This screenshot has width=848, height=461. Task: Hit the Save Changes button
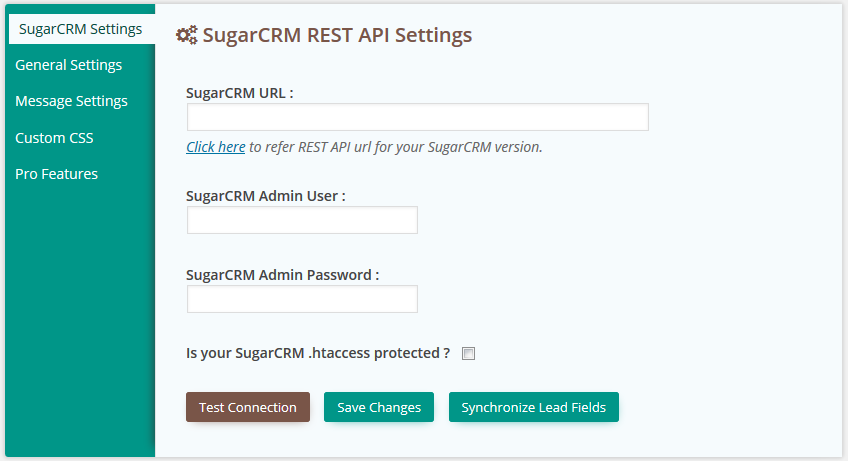[x=378, y=407]
